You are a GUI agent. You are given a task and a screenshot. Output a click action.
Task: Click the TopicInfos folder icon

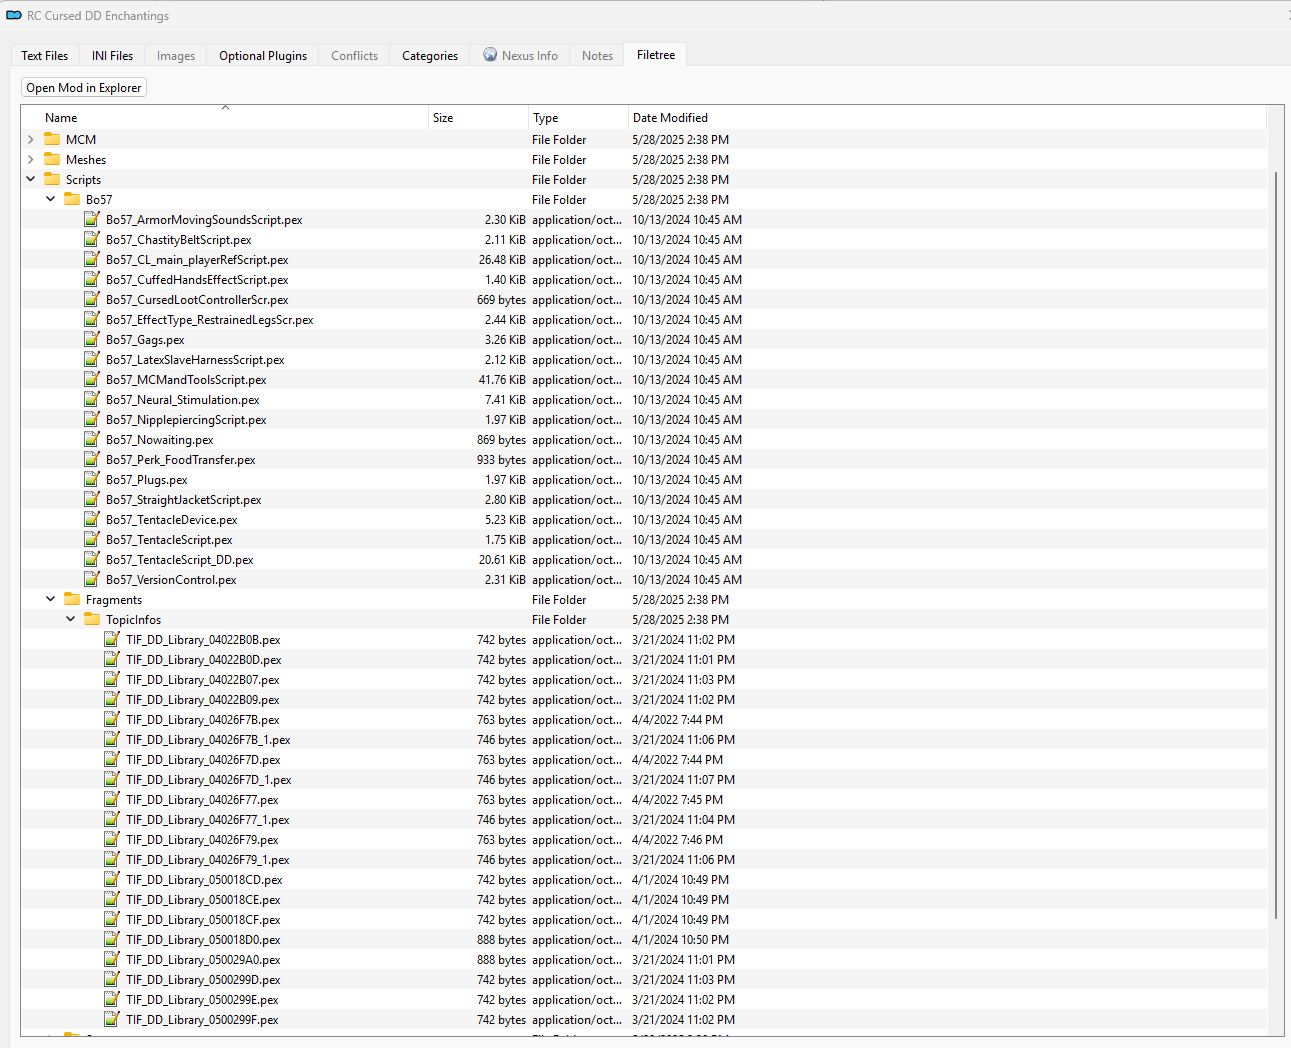click(x=92, y=620)
